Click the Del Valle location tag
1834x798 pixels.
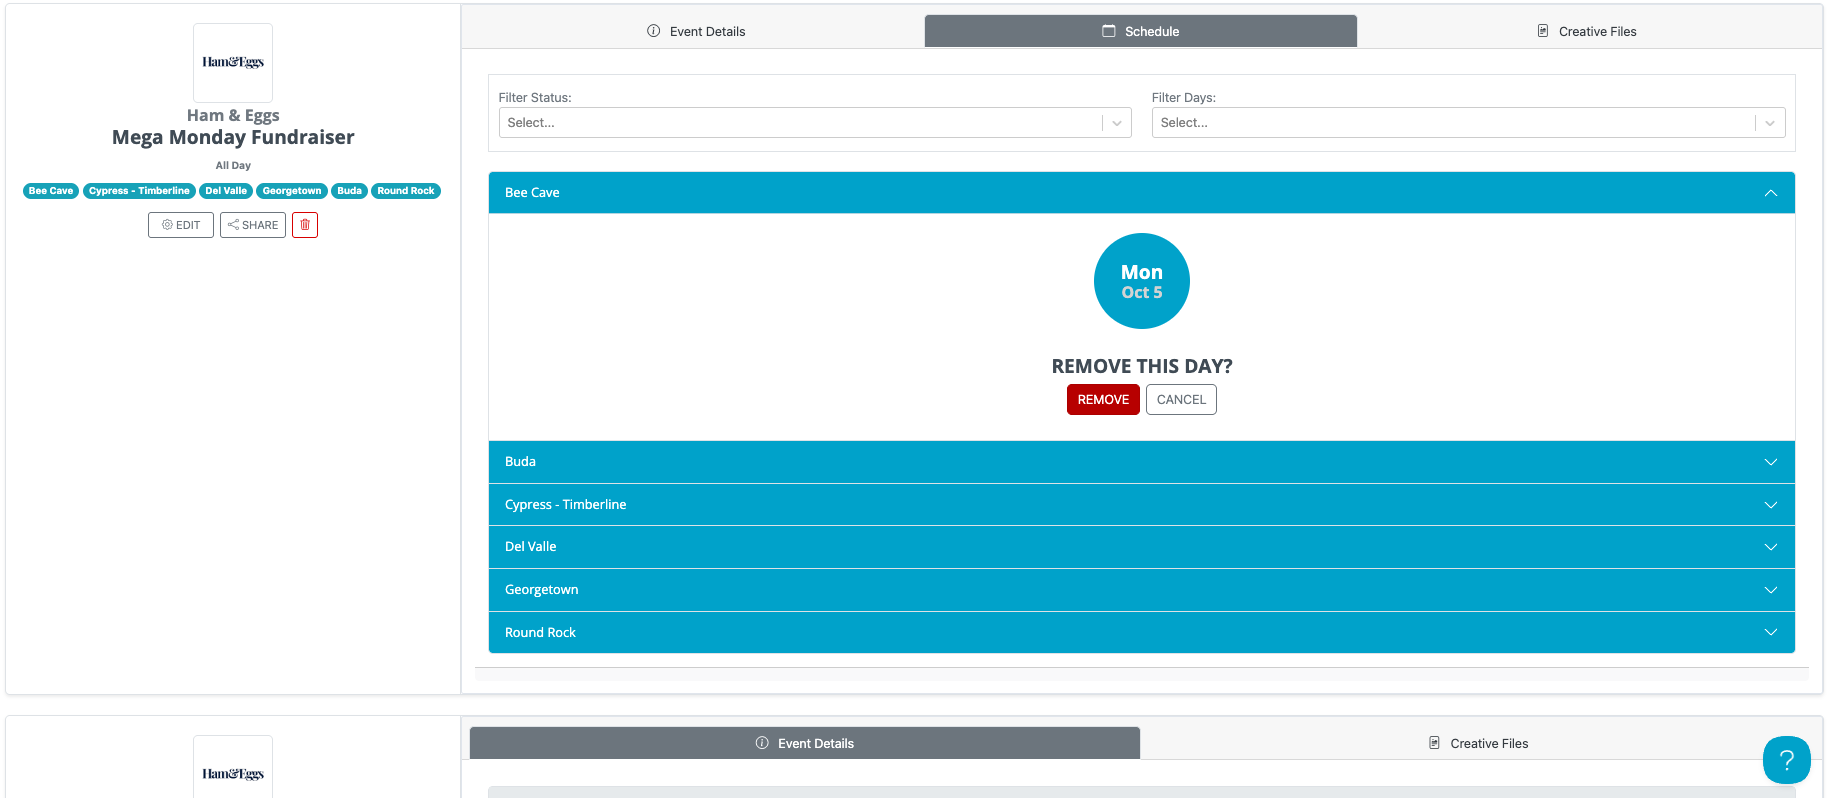pyautogui.click(x=226, y=191)
